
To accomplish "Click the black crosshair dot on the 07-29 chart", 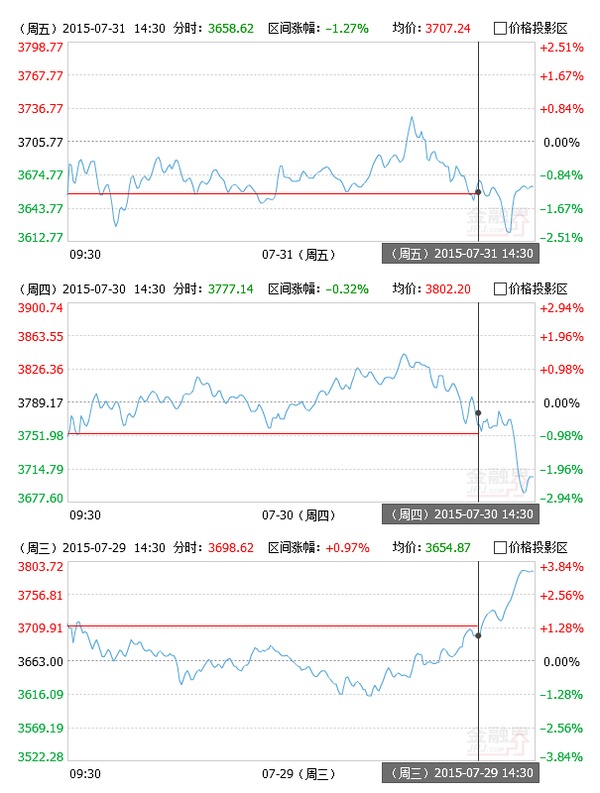I will (x=478, y=635).
